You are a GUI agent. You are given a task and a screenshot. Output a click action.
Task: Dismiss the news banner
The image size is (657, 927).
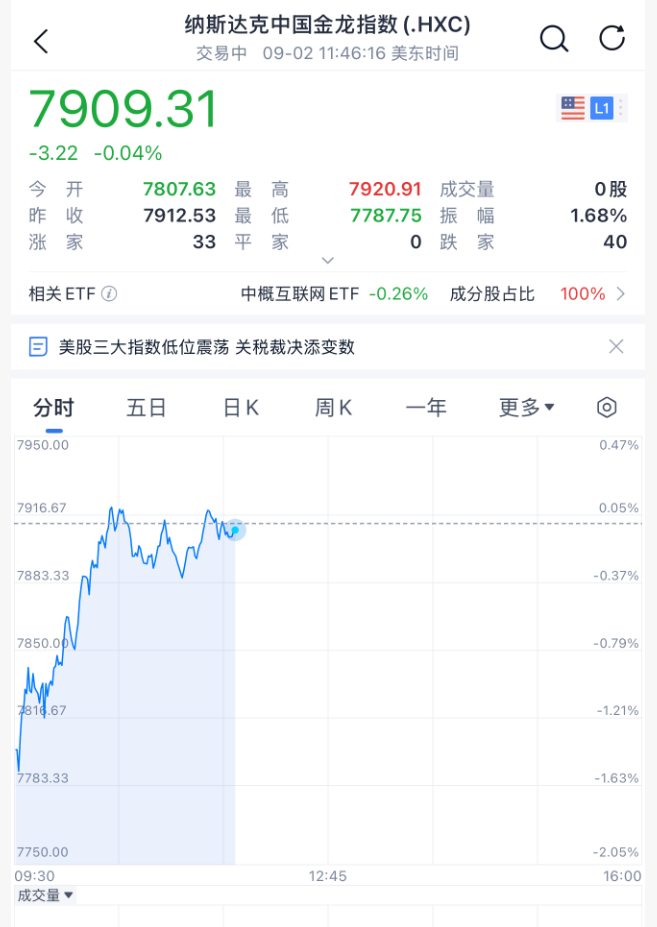pos(616,346)
